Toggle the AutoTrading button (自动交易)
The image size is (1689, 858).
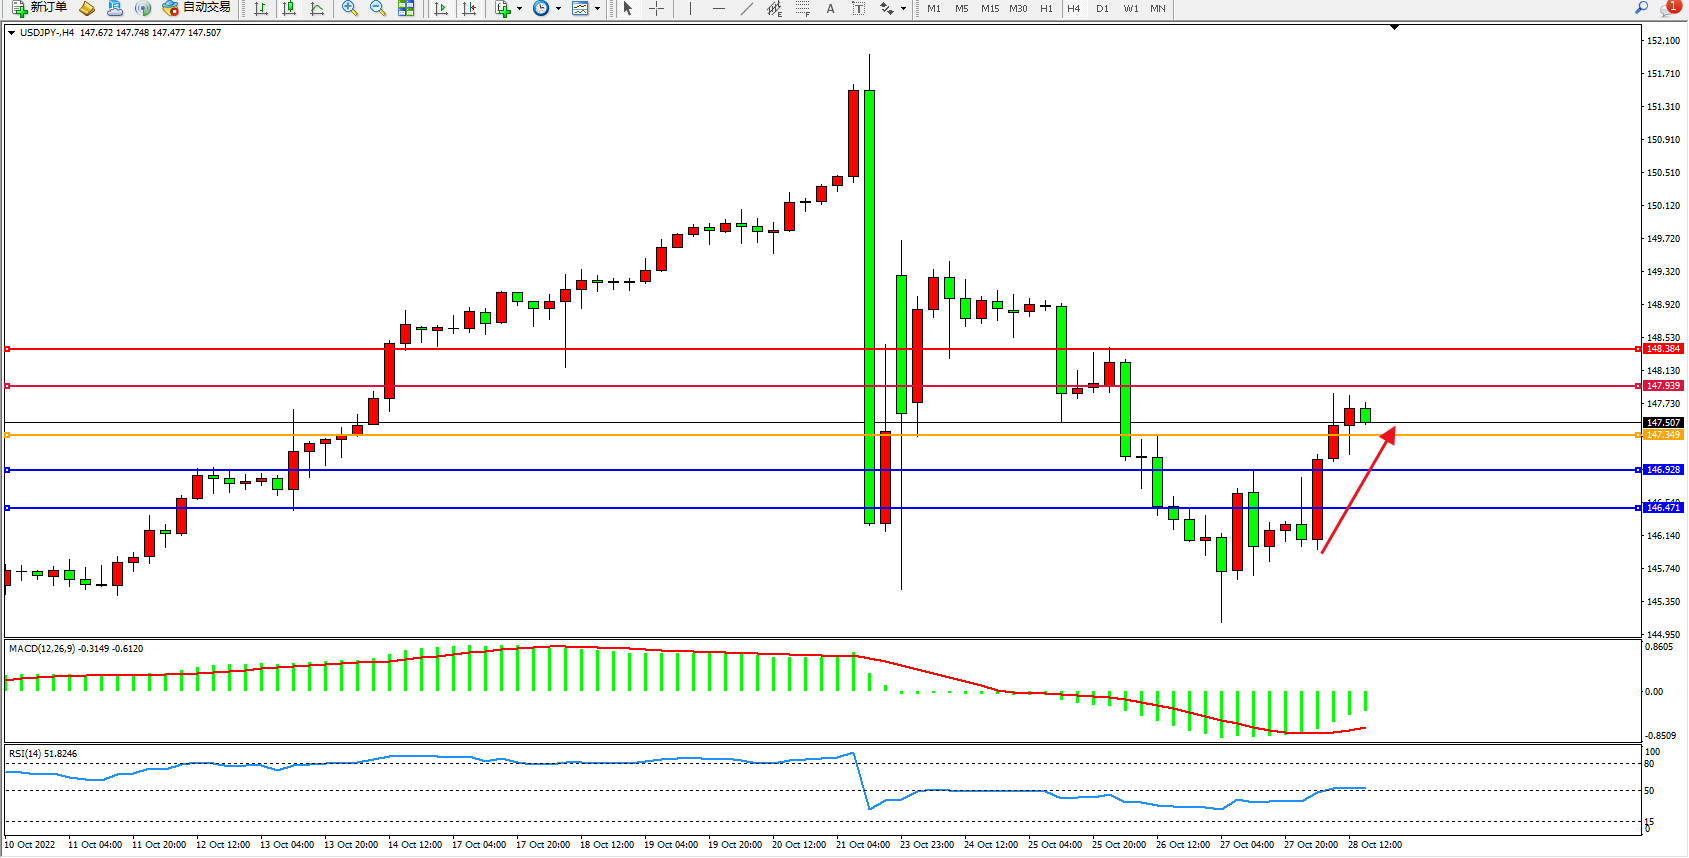pos(197,8)
